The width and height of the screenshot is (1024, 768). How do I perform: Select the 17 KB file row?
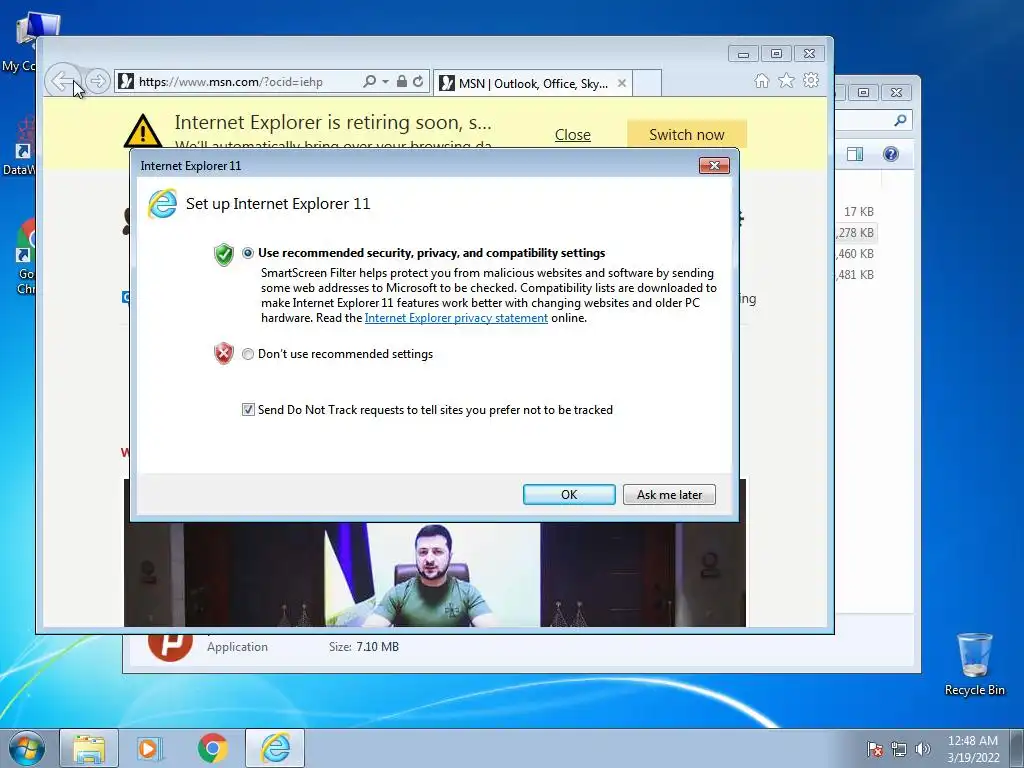[x=858, y=212]
